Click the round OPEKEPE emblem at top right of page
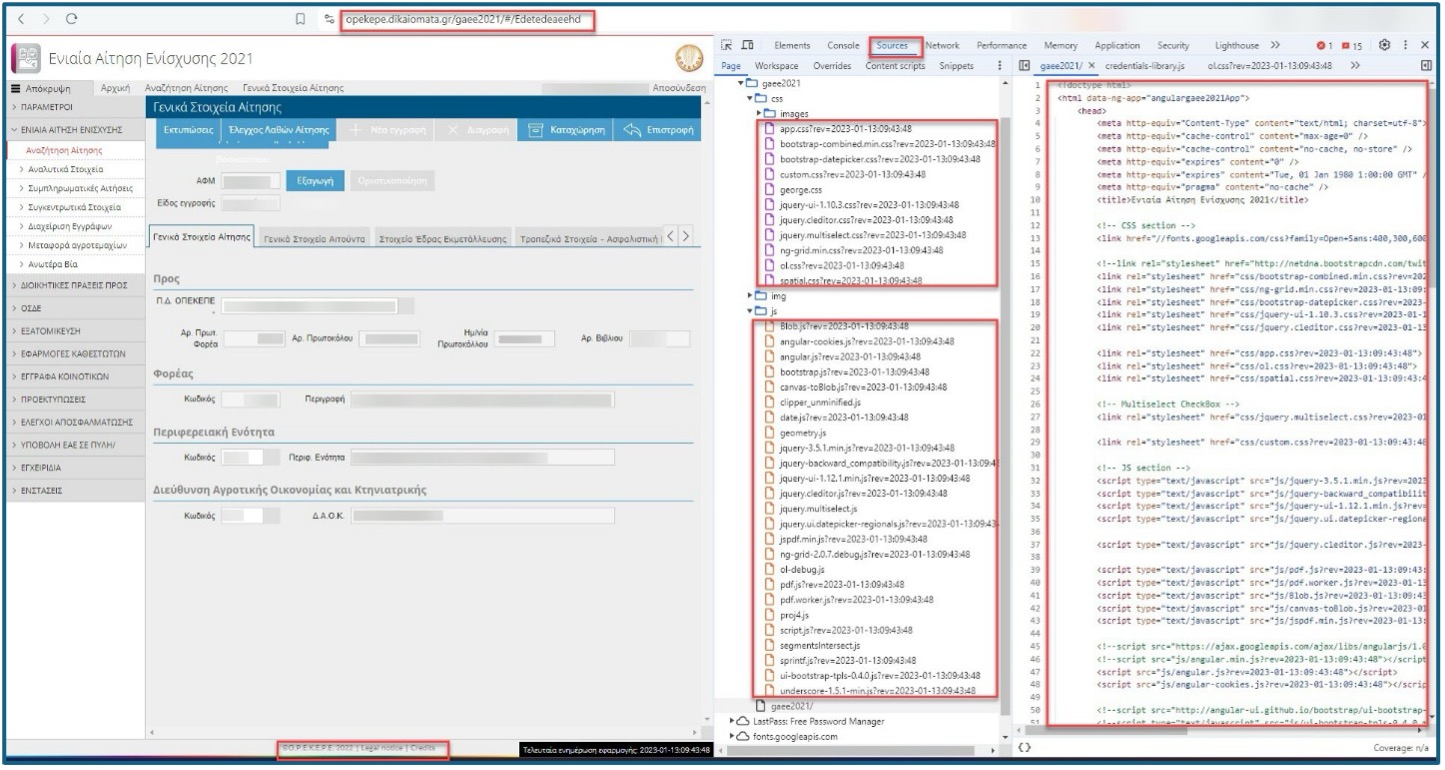 [x=691, y=58]
